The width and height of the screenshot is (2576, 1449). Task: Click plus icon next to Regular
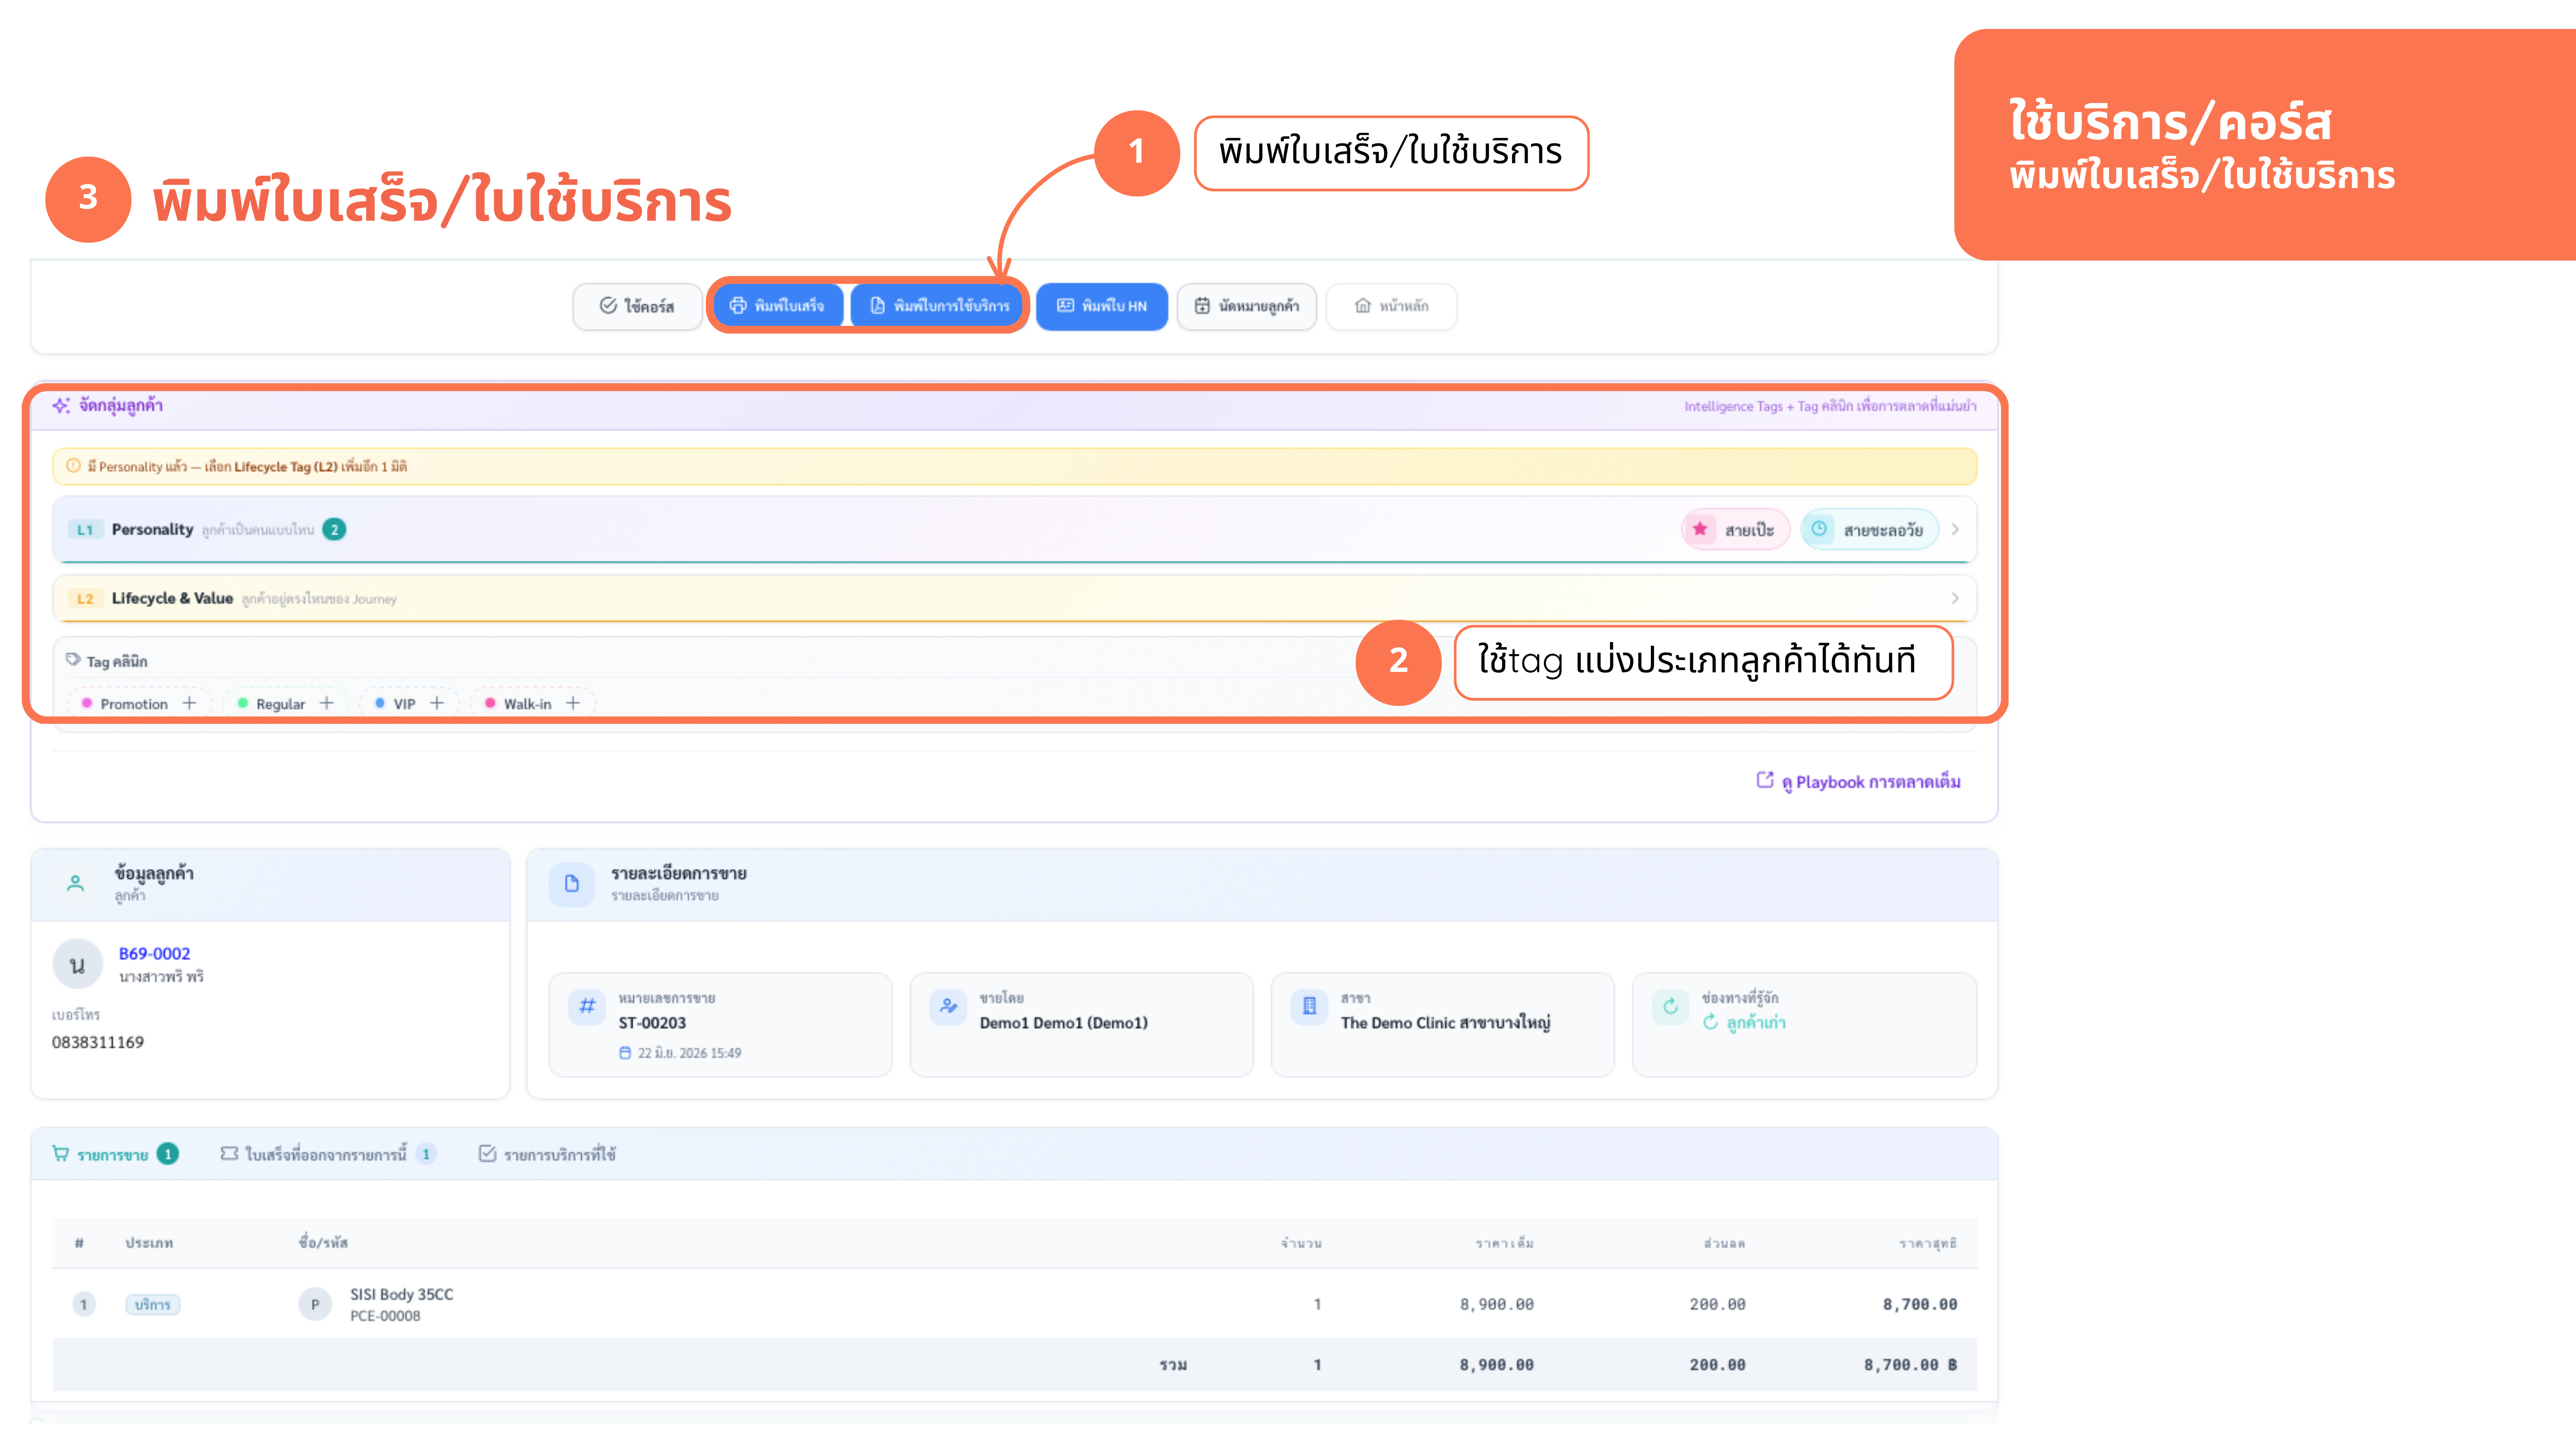[326, 703]
